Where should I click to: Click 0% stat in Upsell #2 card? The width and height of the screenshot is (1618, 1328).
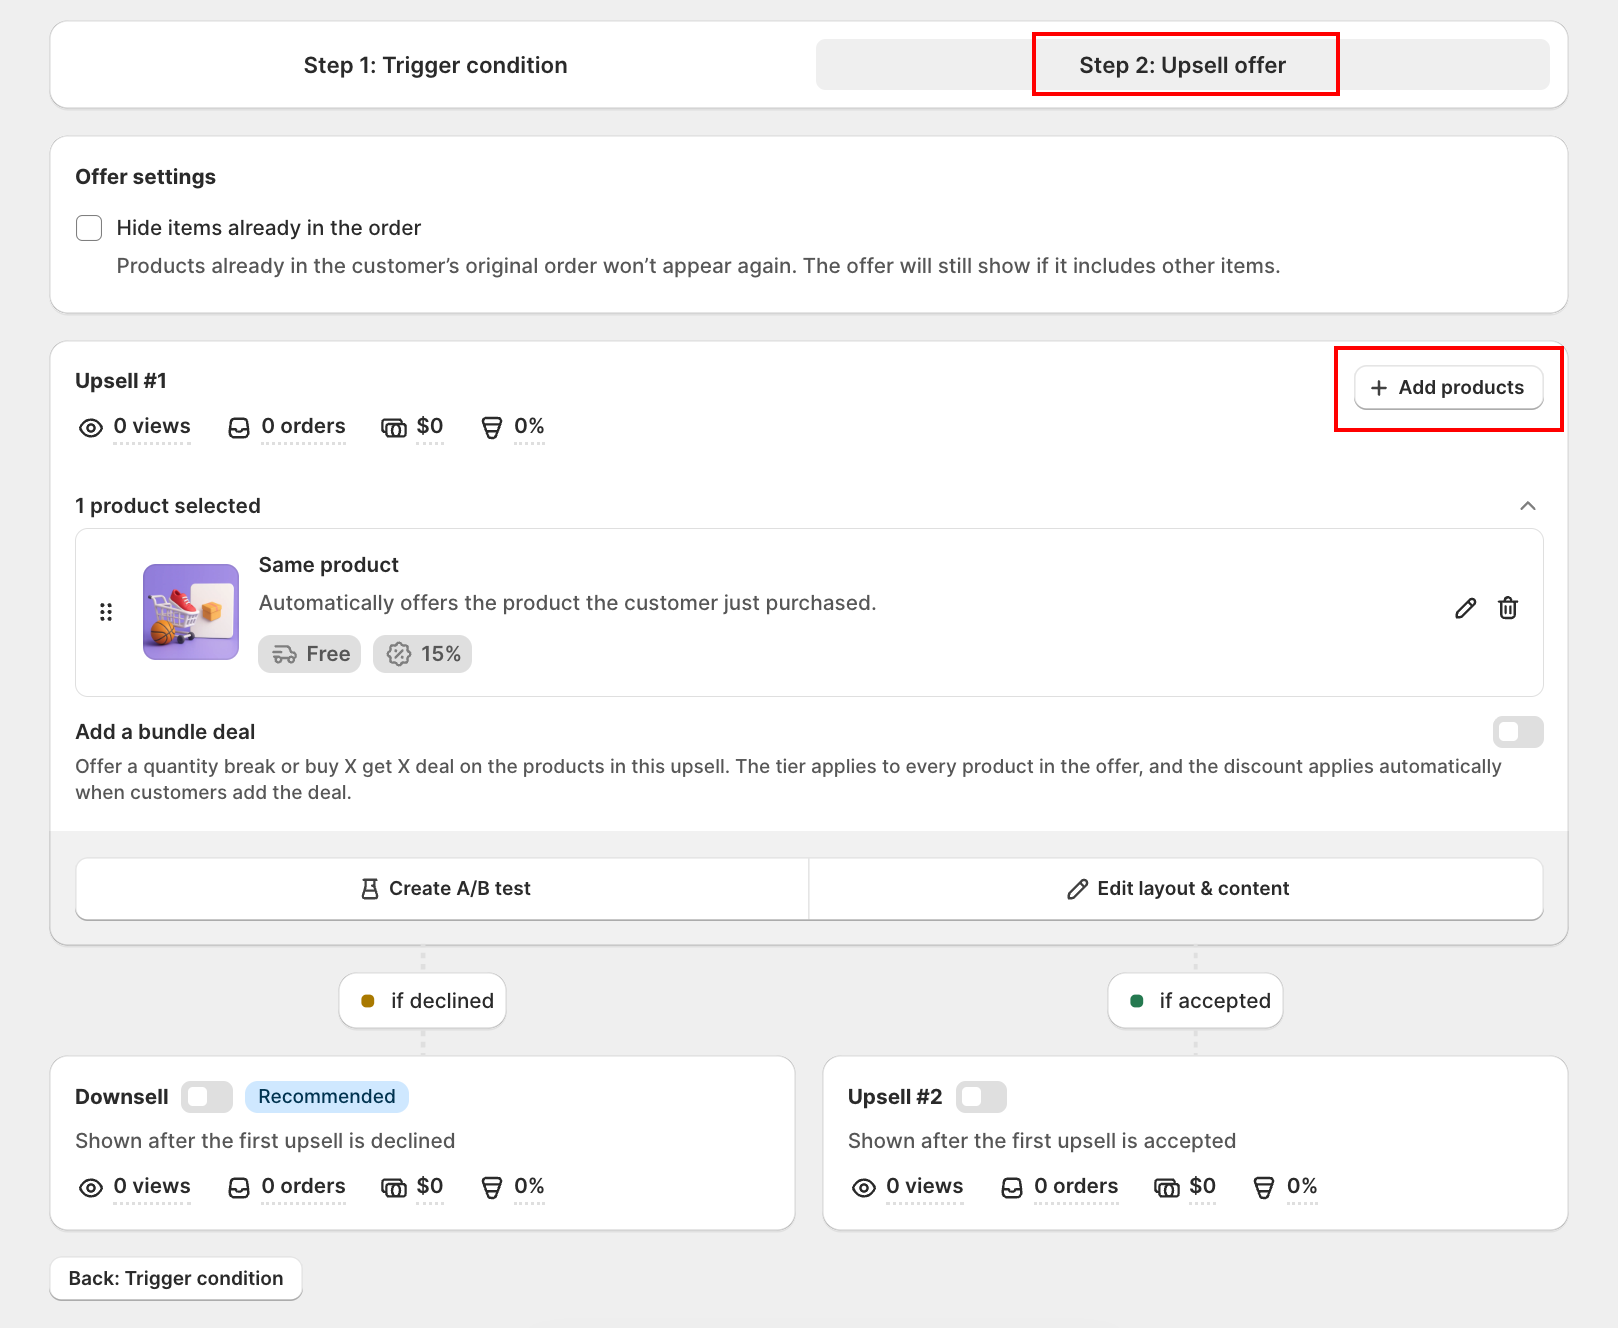(1302, 1186)
